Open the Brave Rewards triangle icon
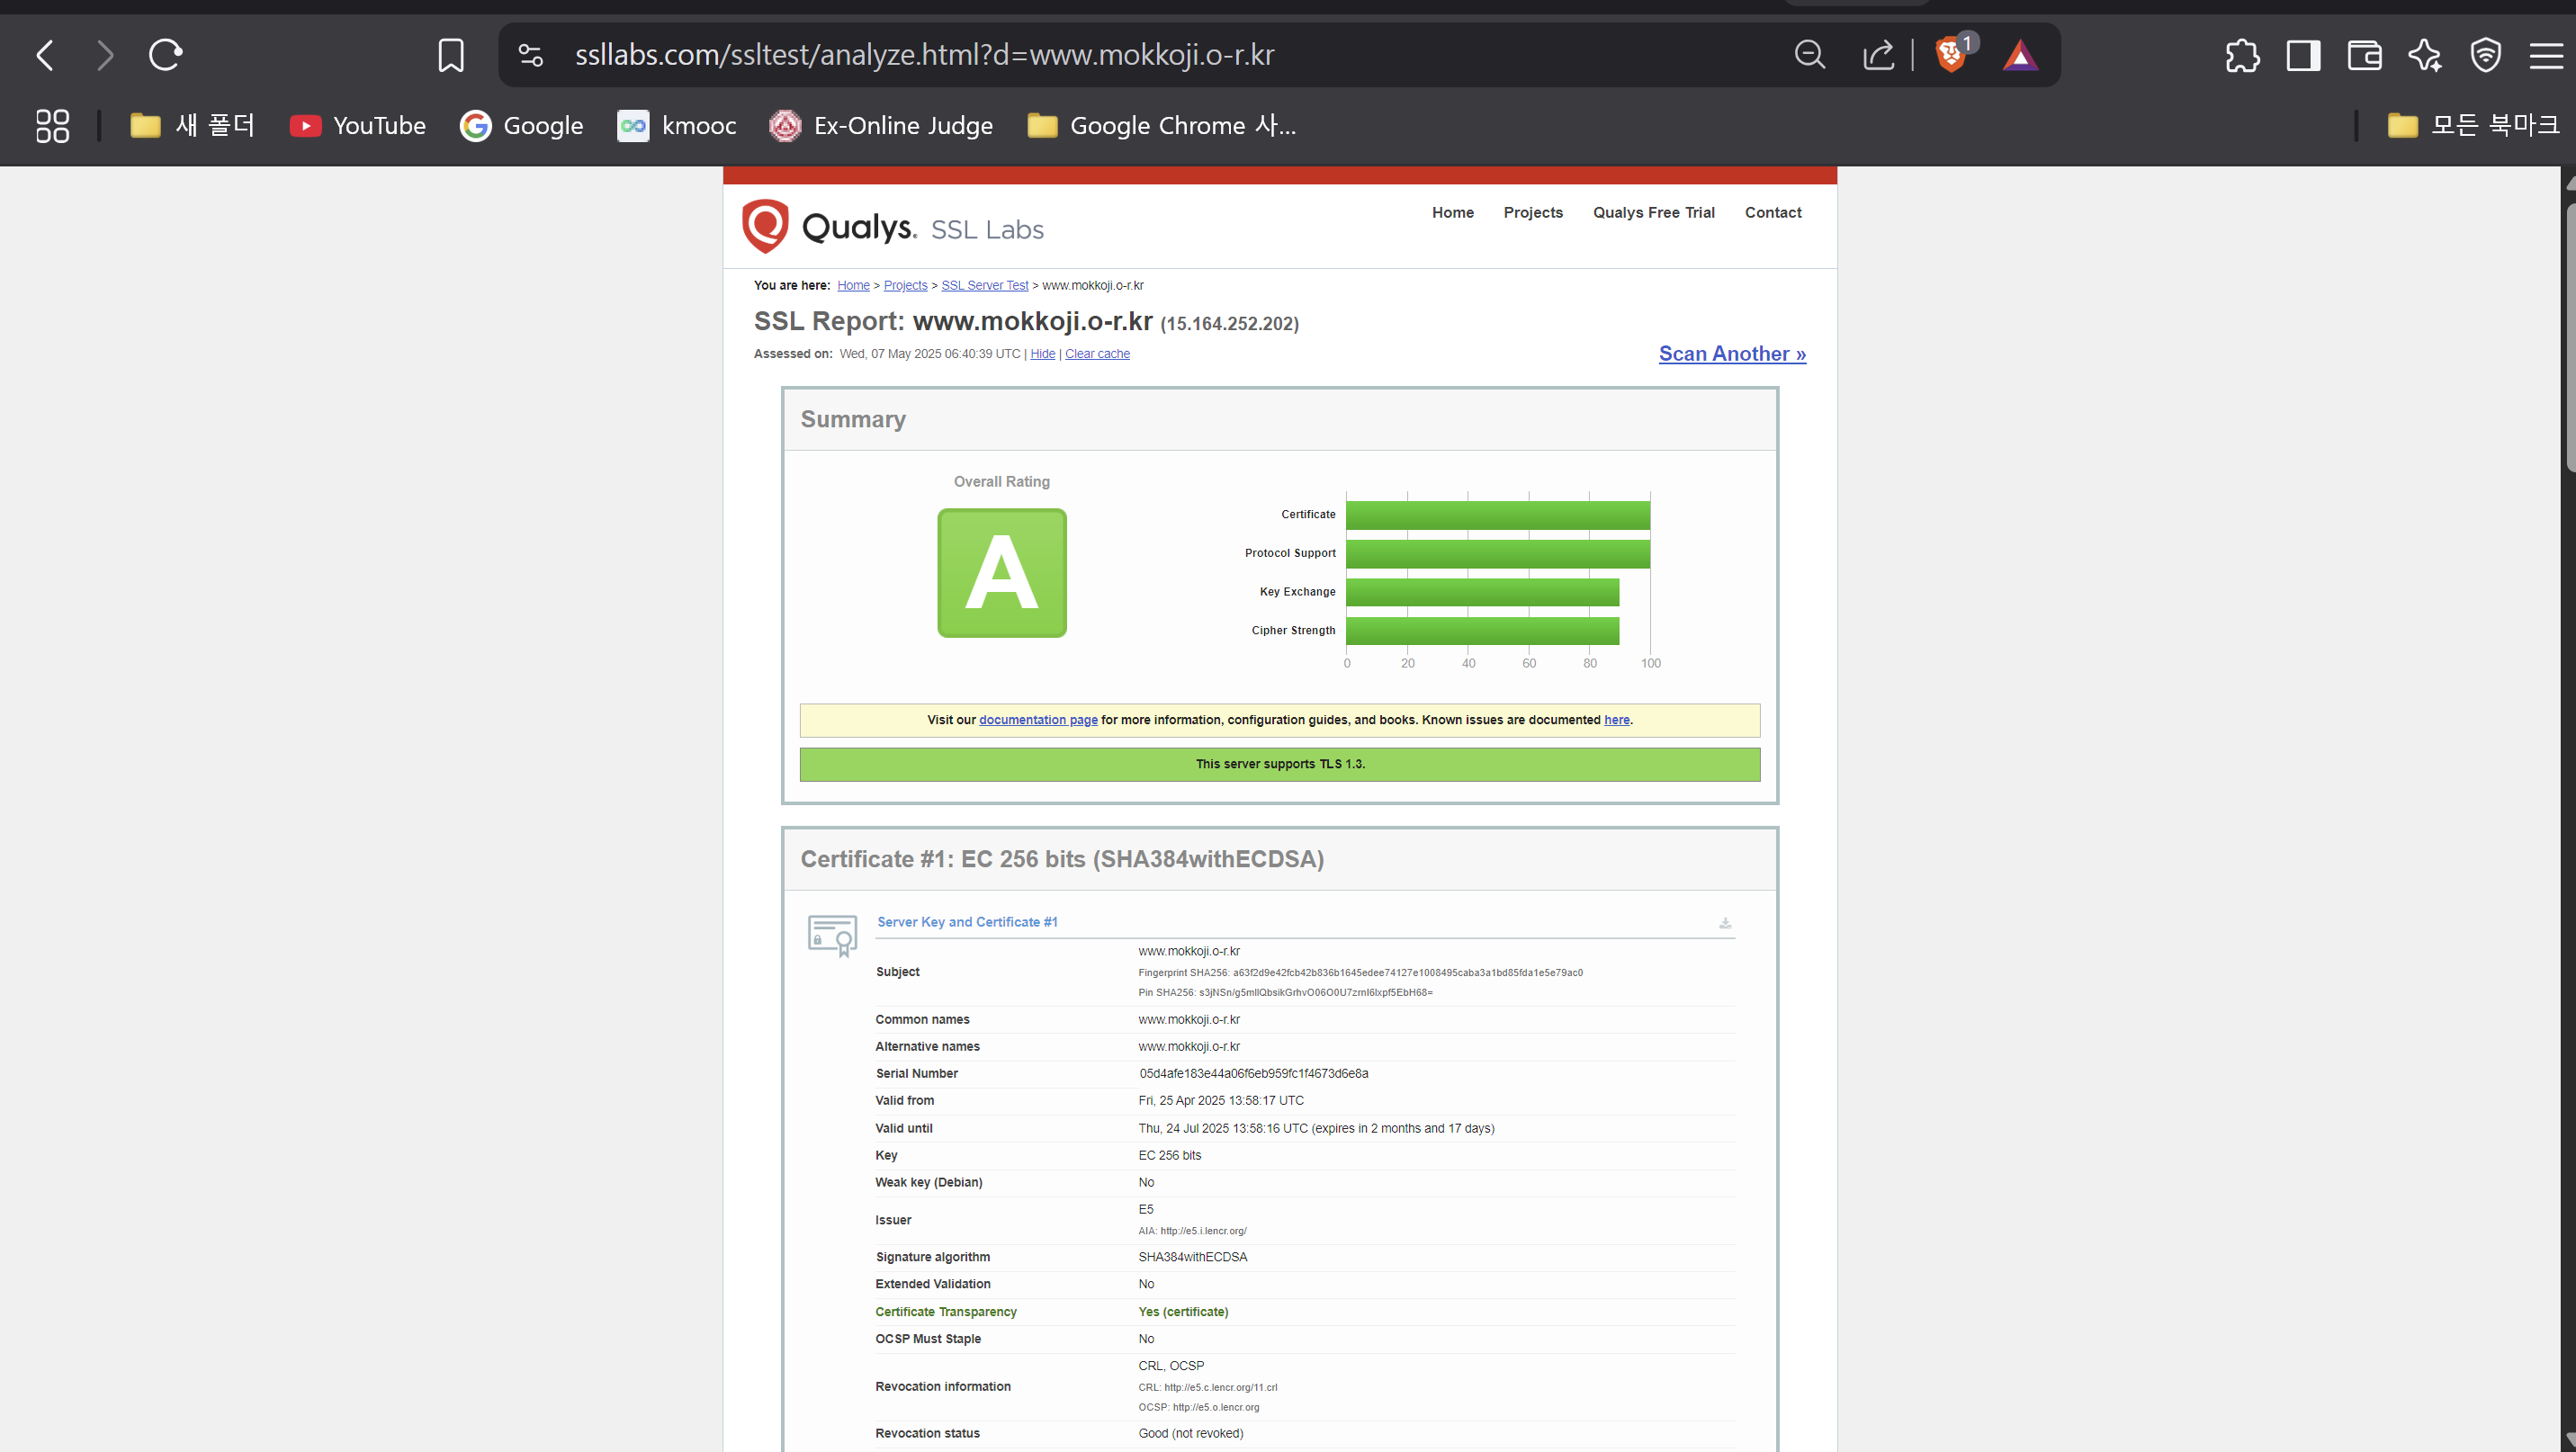This screenshot has width=2576, height=1452. (x=2019, y=55)
